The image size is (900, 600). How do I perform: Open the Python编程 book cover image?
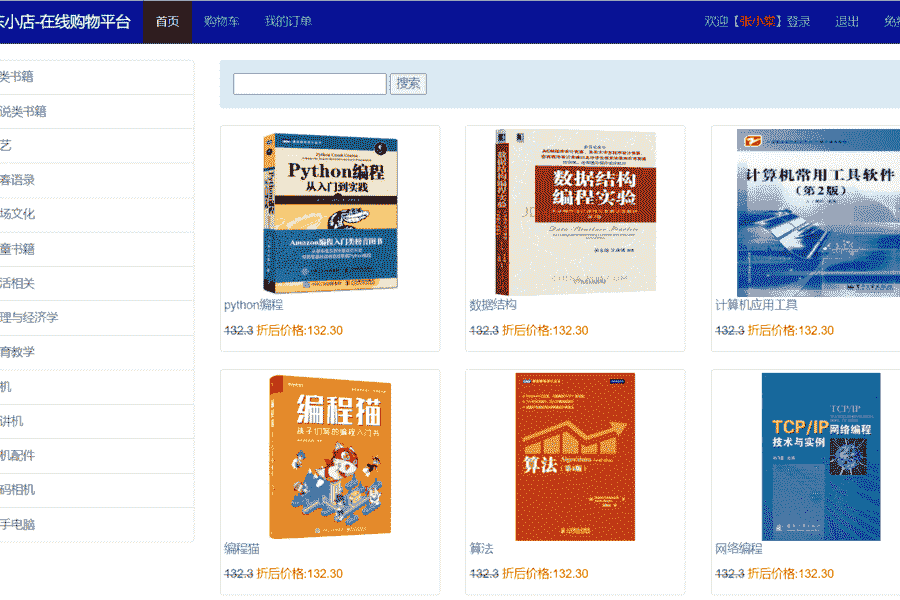[x=331, y=213]
